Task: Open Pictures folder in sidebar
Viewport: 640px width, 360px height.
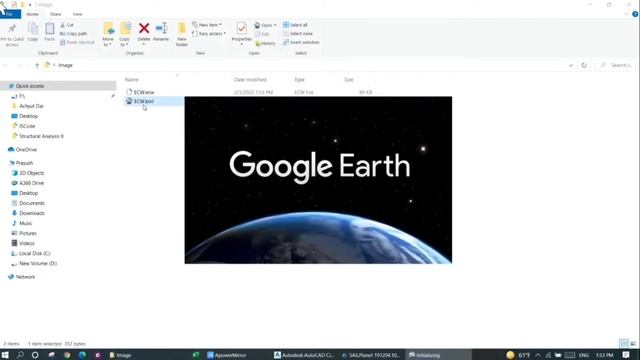Action: point(28,233)
